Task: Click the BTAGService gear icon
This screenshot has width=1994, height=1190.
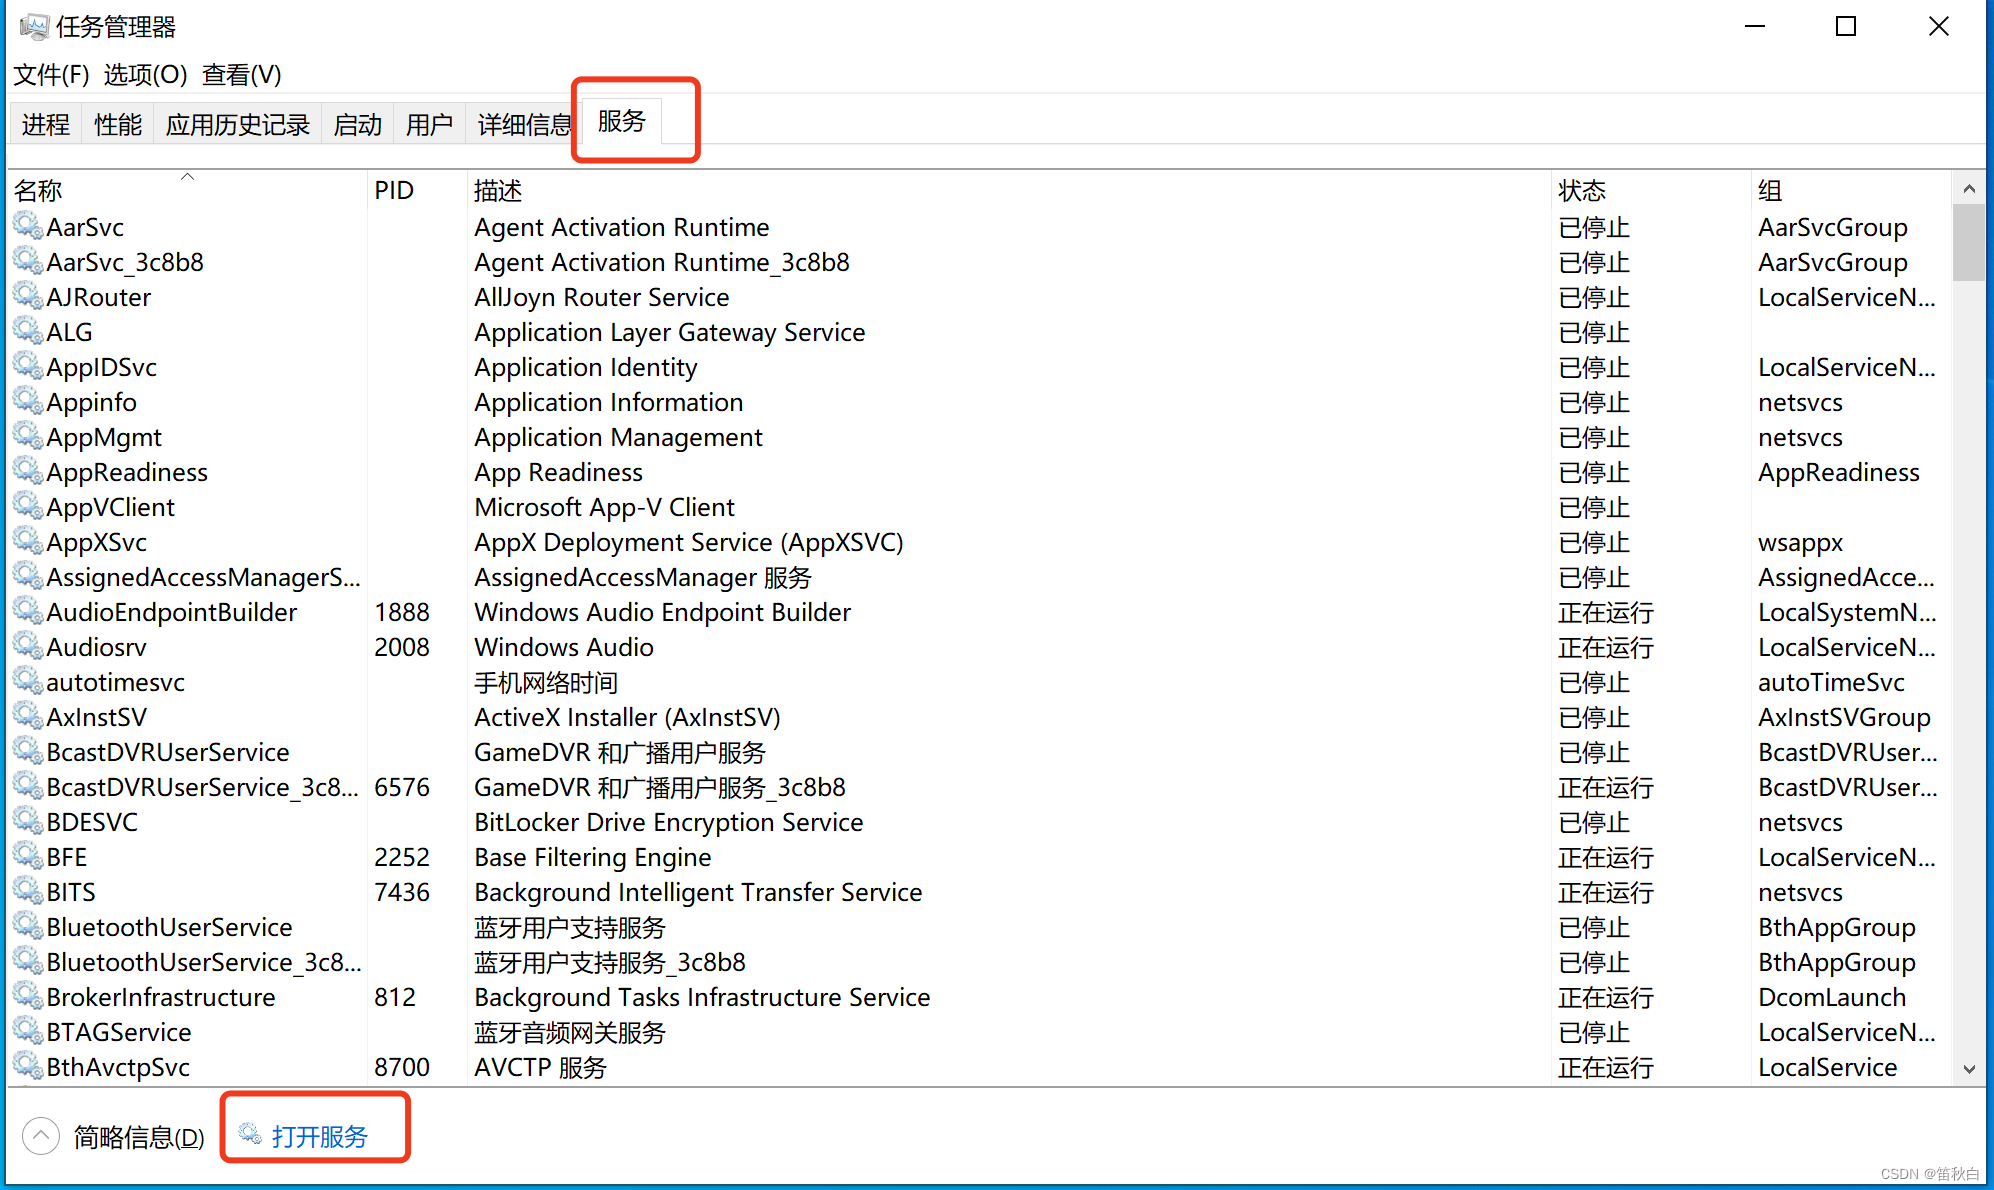Action: (x=28, y=1031)
